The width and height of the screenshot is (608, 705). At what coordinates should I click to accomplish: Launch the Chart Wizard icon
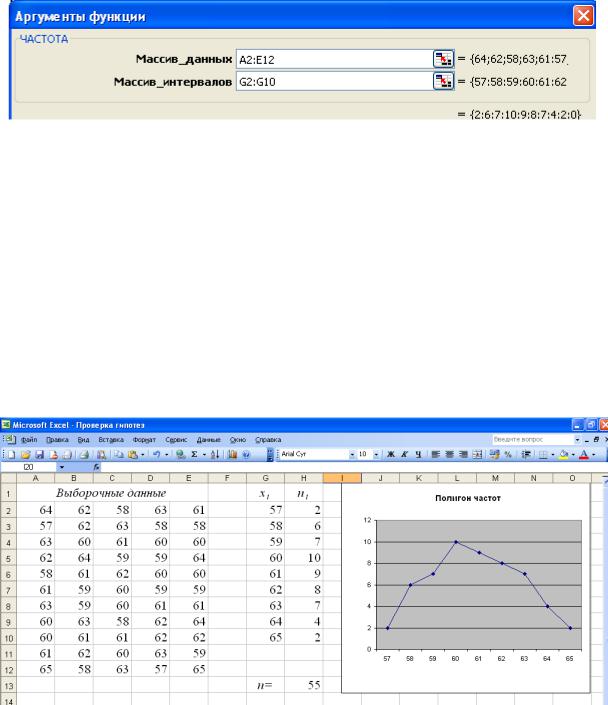coord(232,455)
